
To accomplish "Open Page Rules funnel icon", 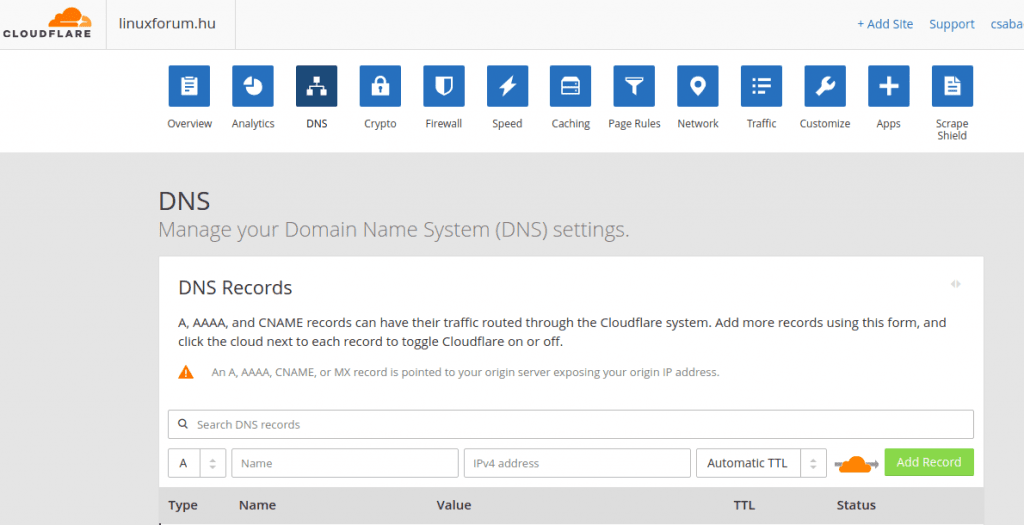I will click(x=634, y=87).
